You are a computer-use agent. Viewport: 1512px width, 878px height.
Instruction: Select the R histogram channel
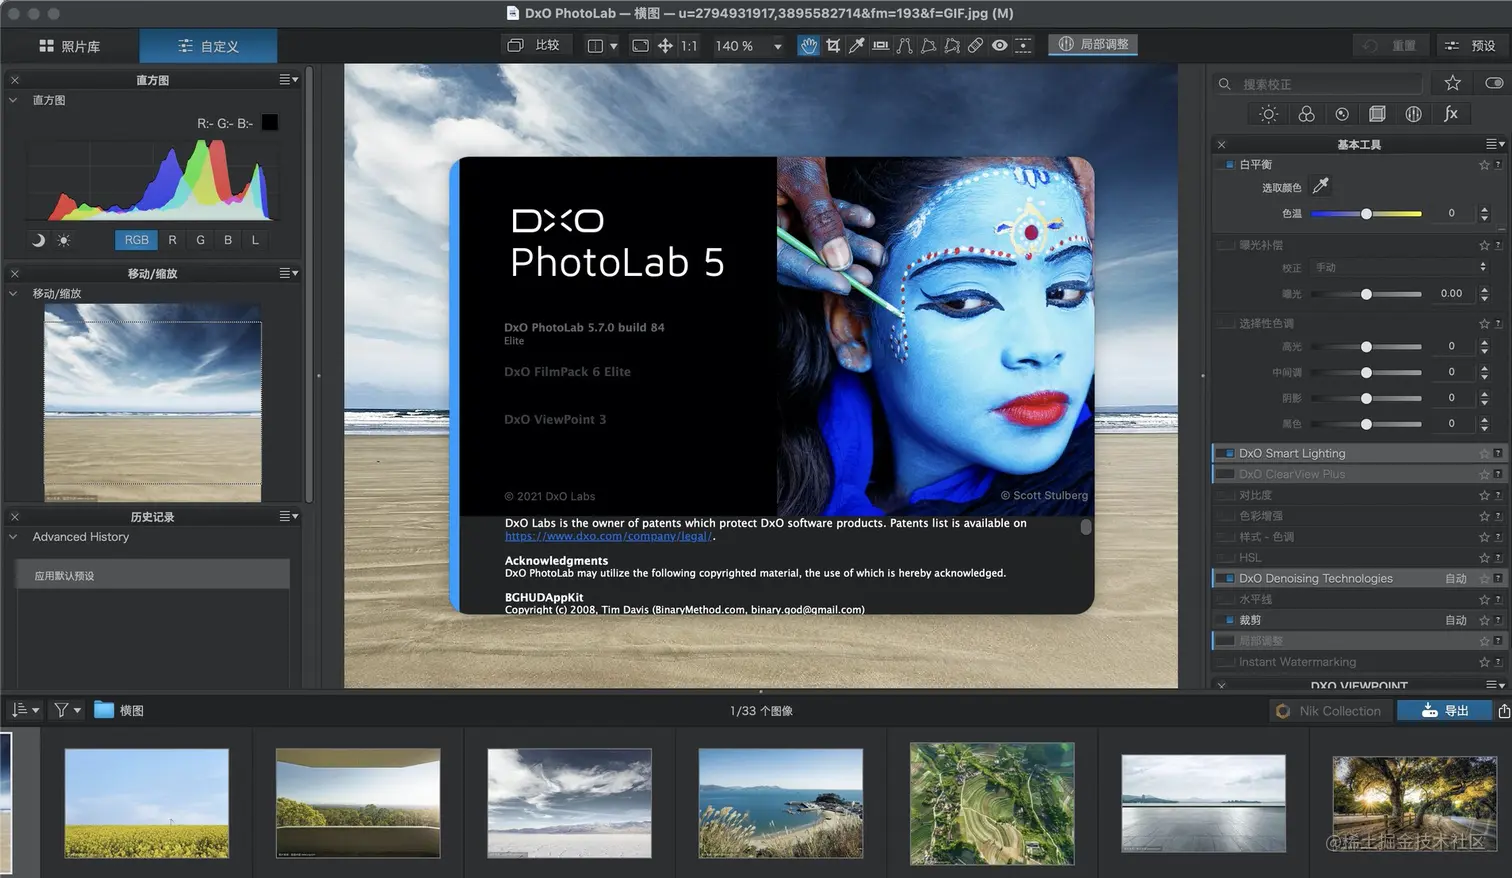pos(172,240)
